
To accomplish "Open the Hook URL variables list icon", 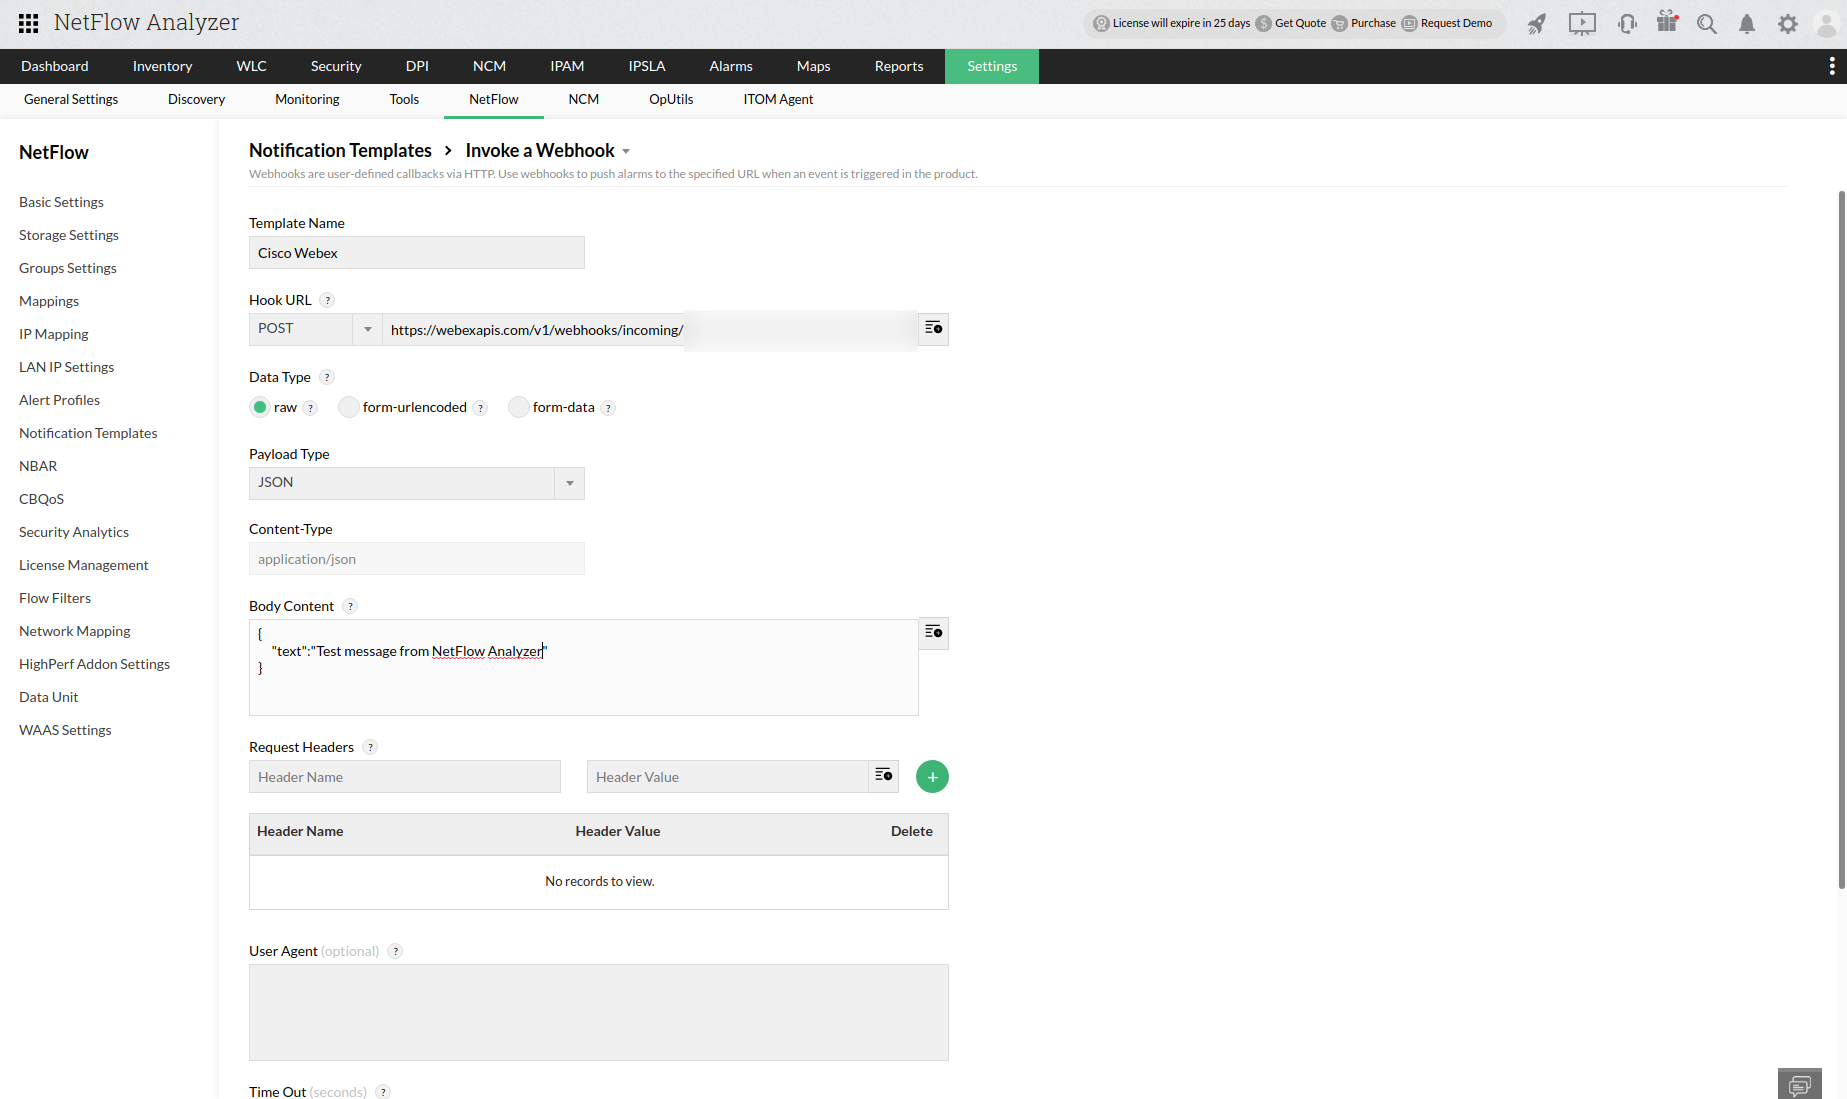I will [x=933, y=329].
